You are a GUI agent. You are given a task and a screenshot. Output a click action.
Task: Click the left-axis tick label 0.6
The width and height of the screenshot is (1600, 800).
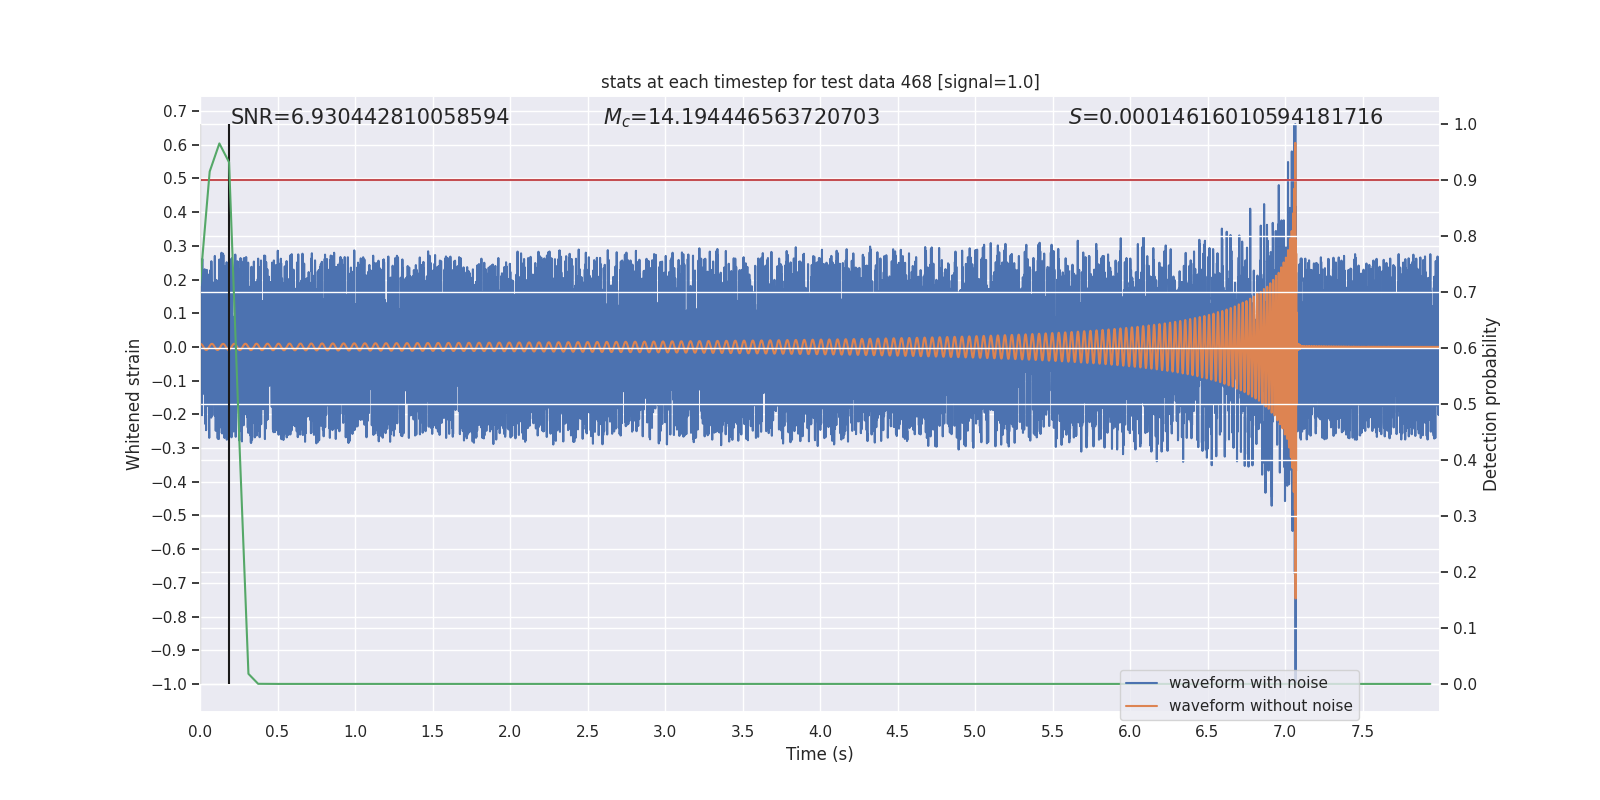(175, 145)
